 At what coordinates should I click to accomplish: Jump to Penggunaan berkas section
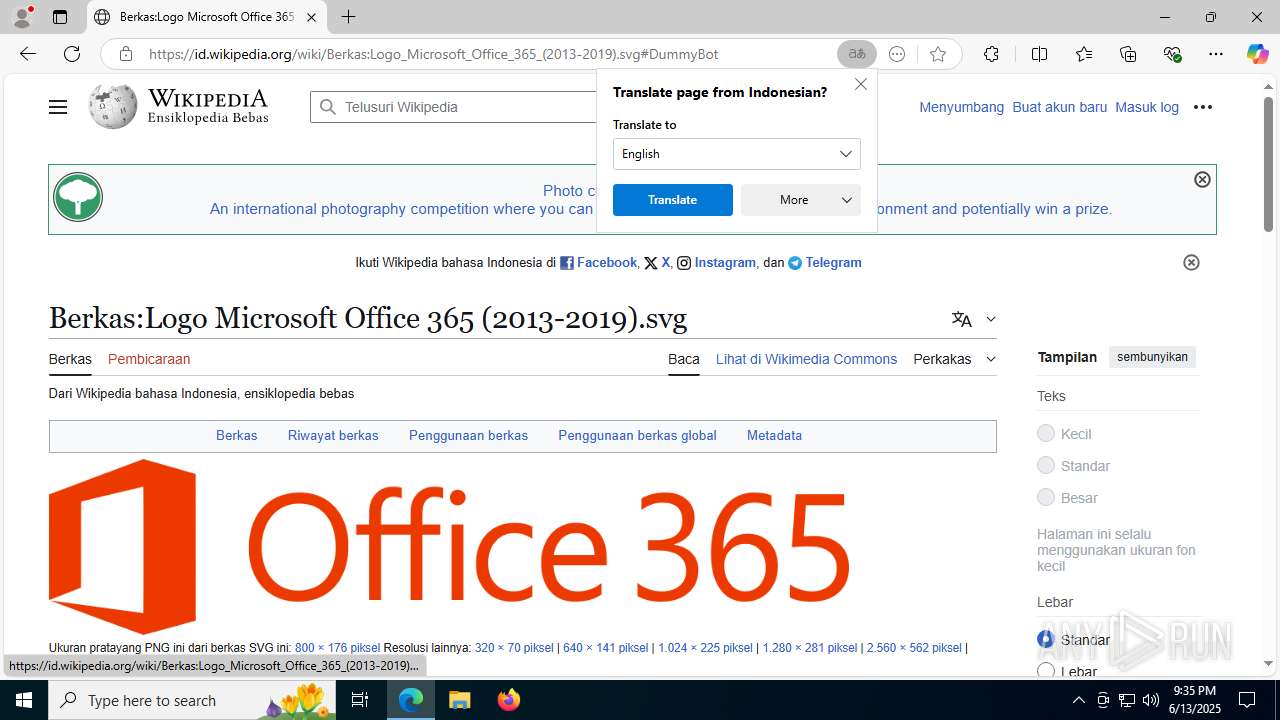468,435
